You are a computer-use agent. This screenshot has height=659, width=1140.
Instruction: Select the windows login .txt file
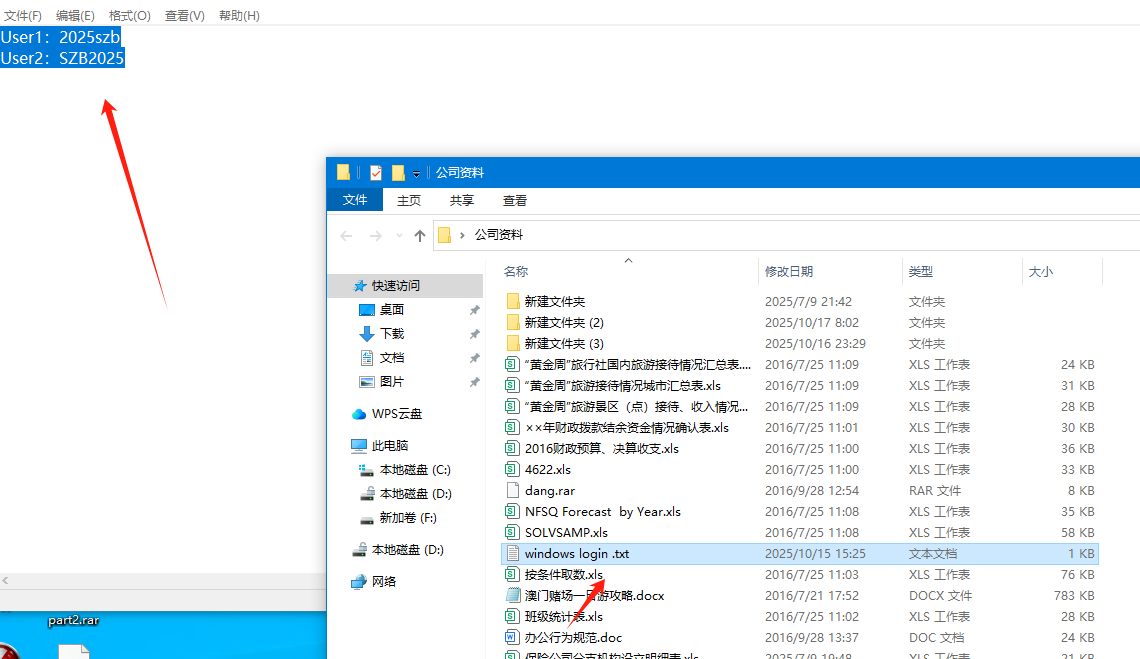[x=577, y=554]
